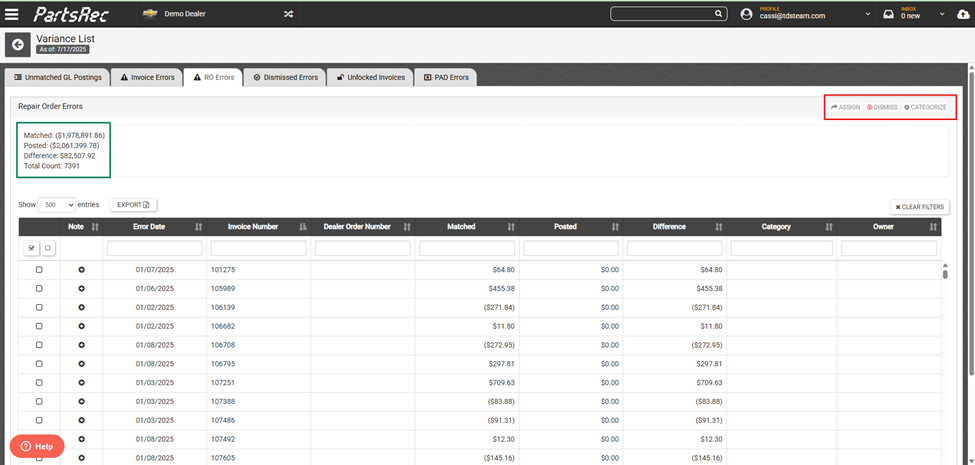Click the shuffle dealer switch icon
Viewport: 975px width, 465px height.
(x=289, y=14)
